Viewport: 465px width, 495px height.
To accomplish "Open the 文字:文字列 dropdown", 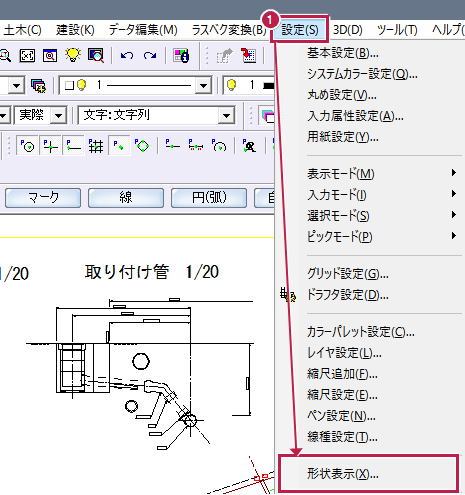I will click(226, 115).
